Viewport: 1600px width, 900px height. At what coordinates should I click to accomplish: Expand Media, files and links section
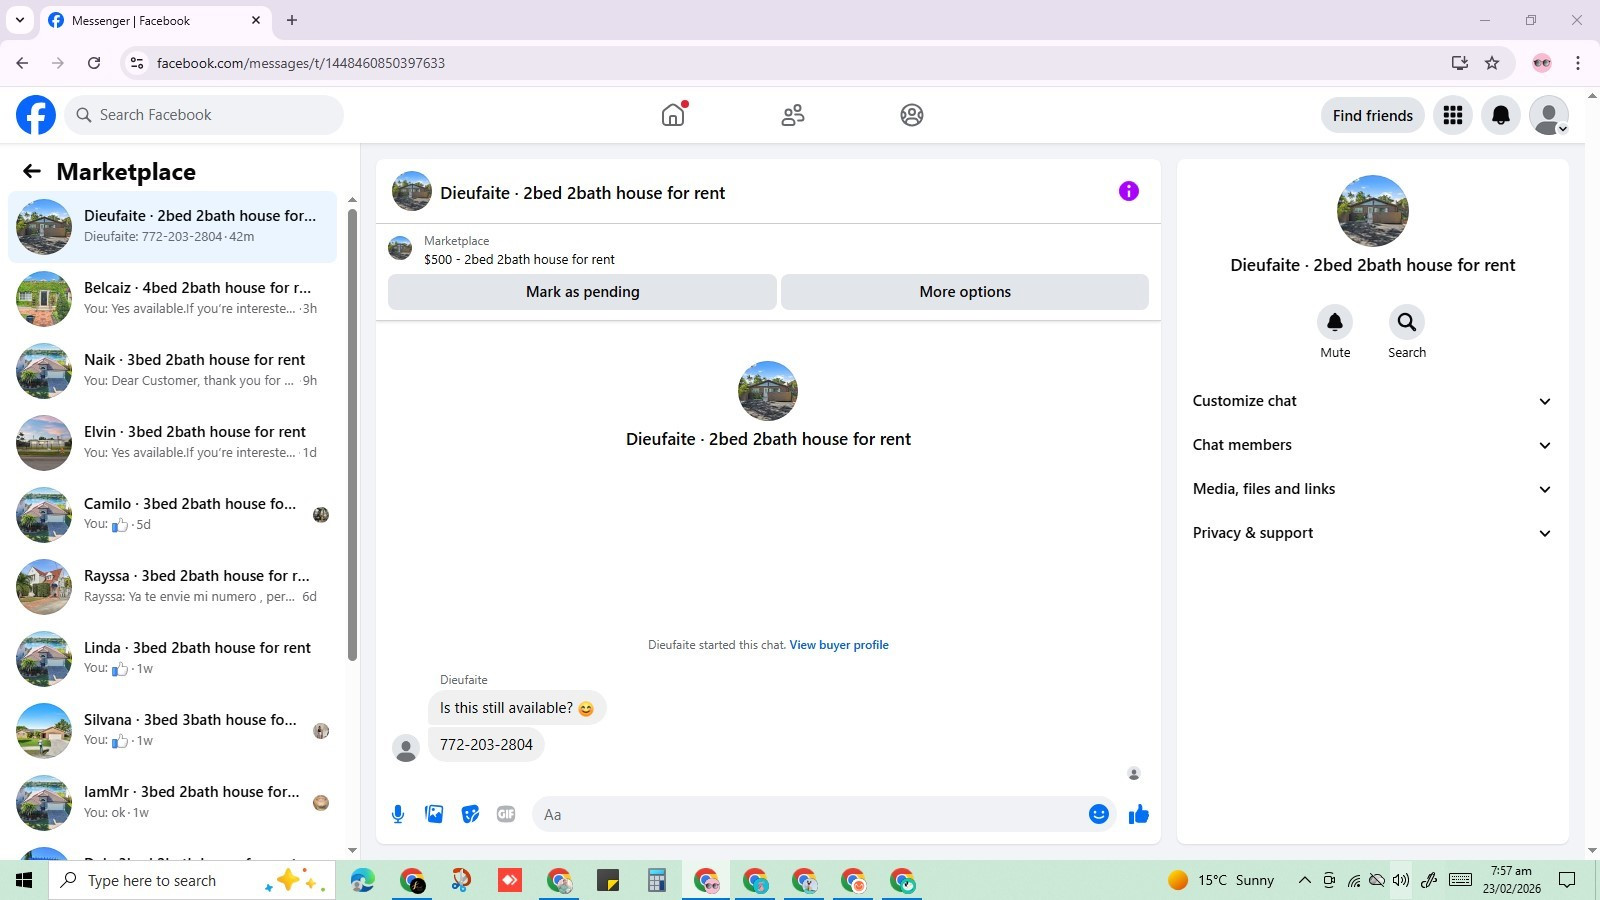(x=1373, y=489)
